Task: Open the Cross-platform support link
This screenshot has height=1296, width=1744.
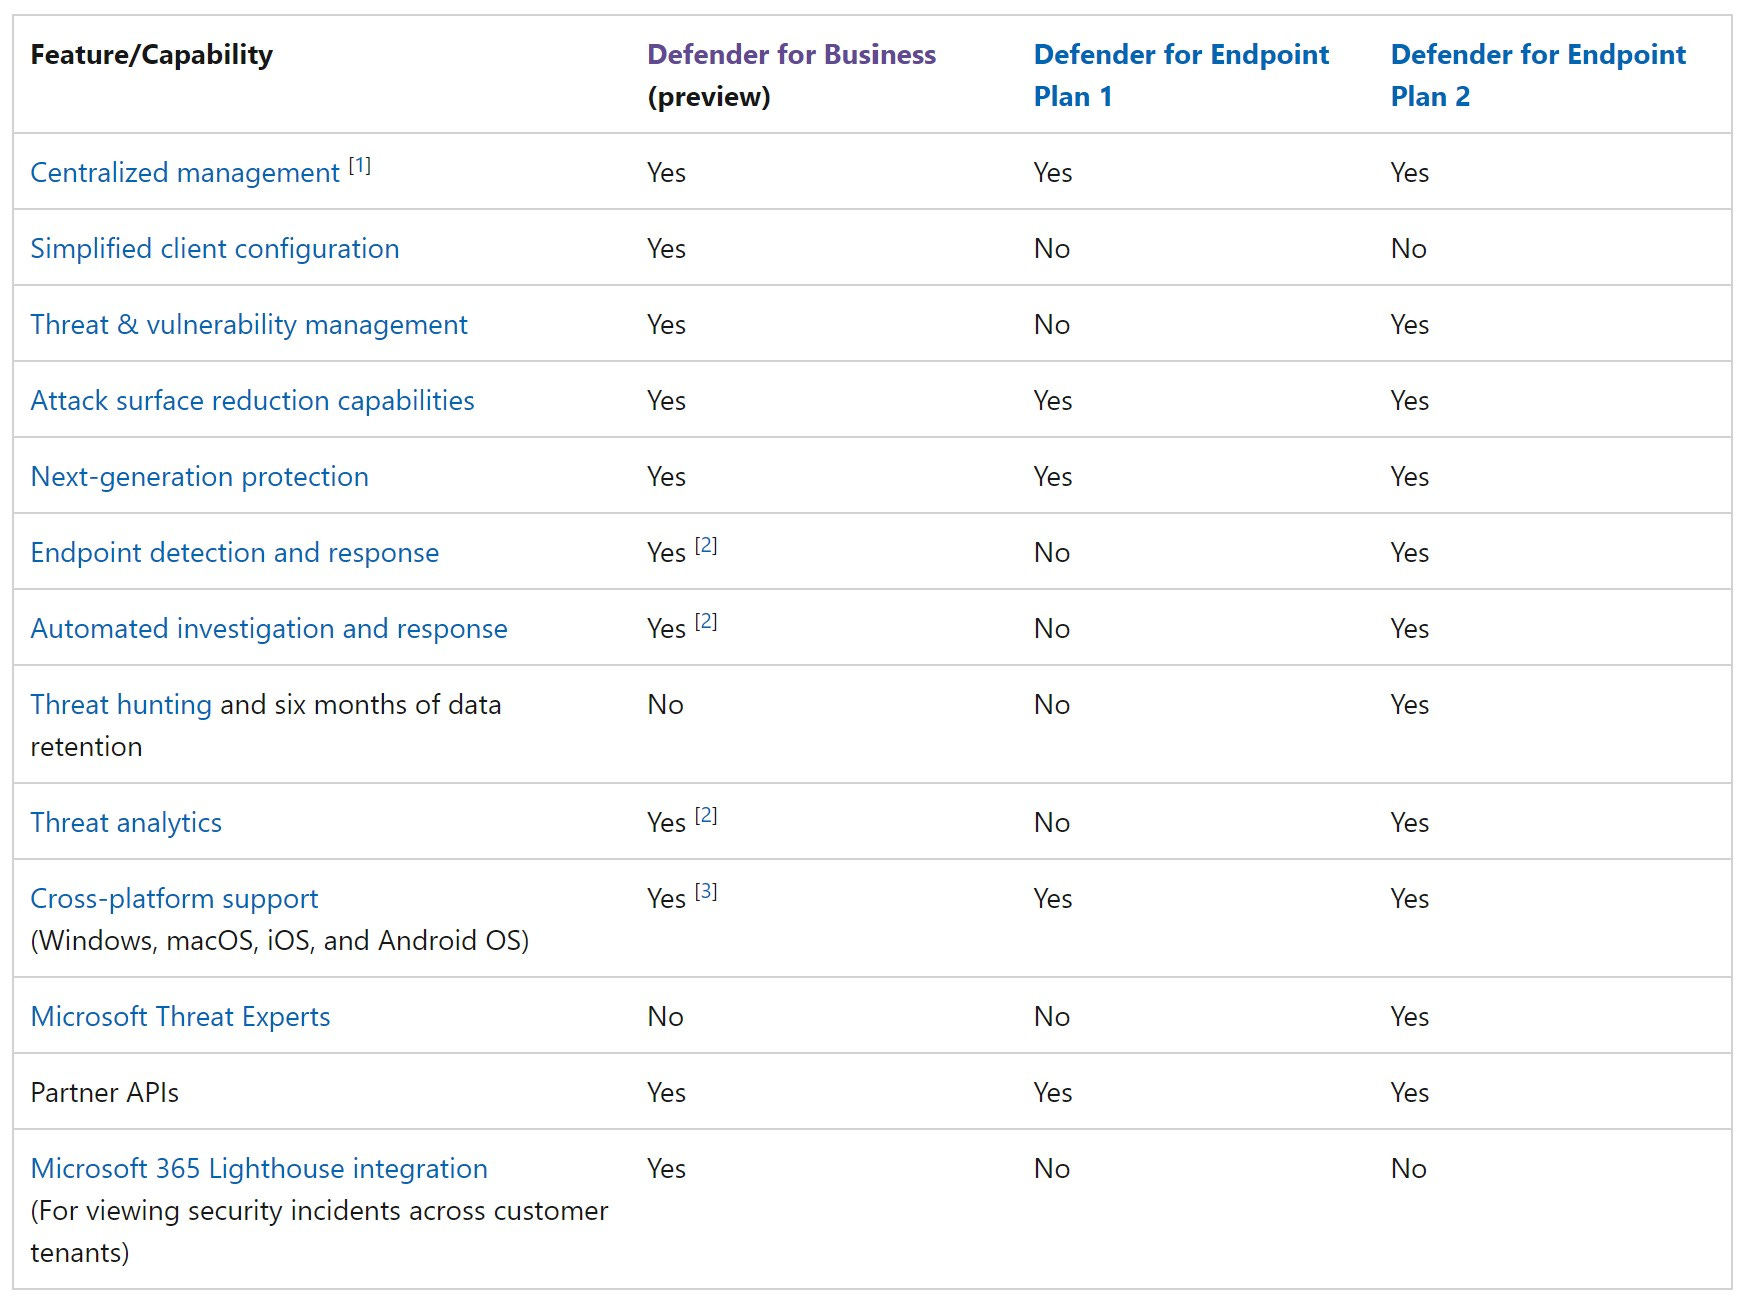Action: pos(174,899)
